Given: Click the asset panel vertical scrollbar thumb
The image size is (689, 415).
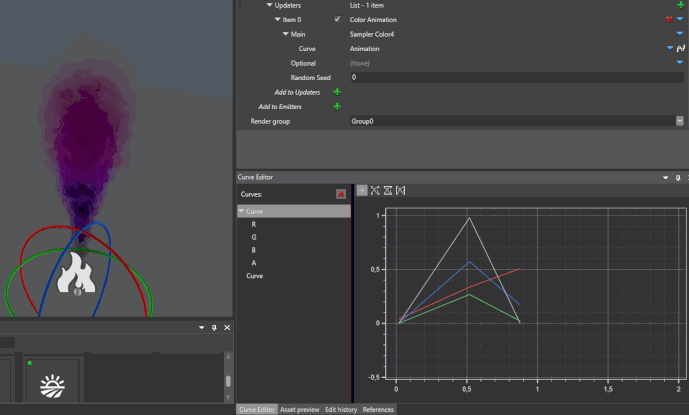Looking at the screenshot, I should pyautogui.click(x=228, y=381).
